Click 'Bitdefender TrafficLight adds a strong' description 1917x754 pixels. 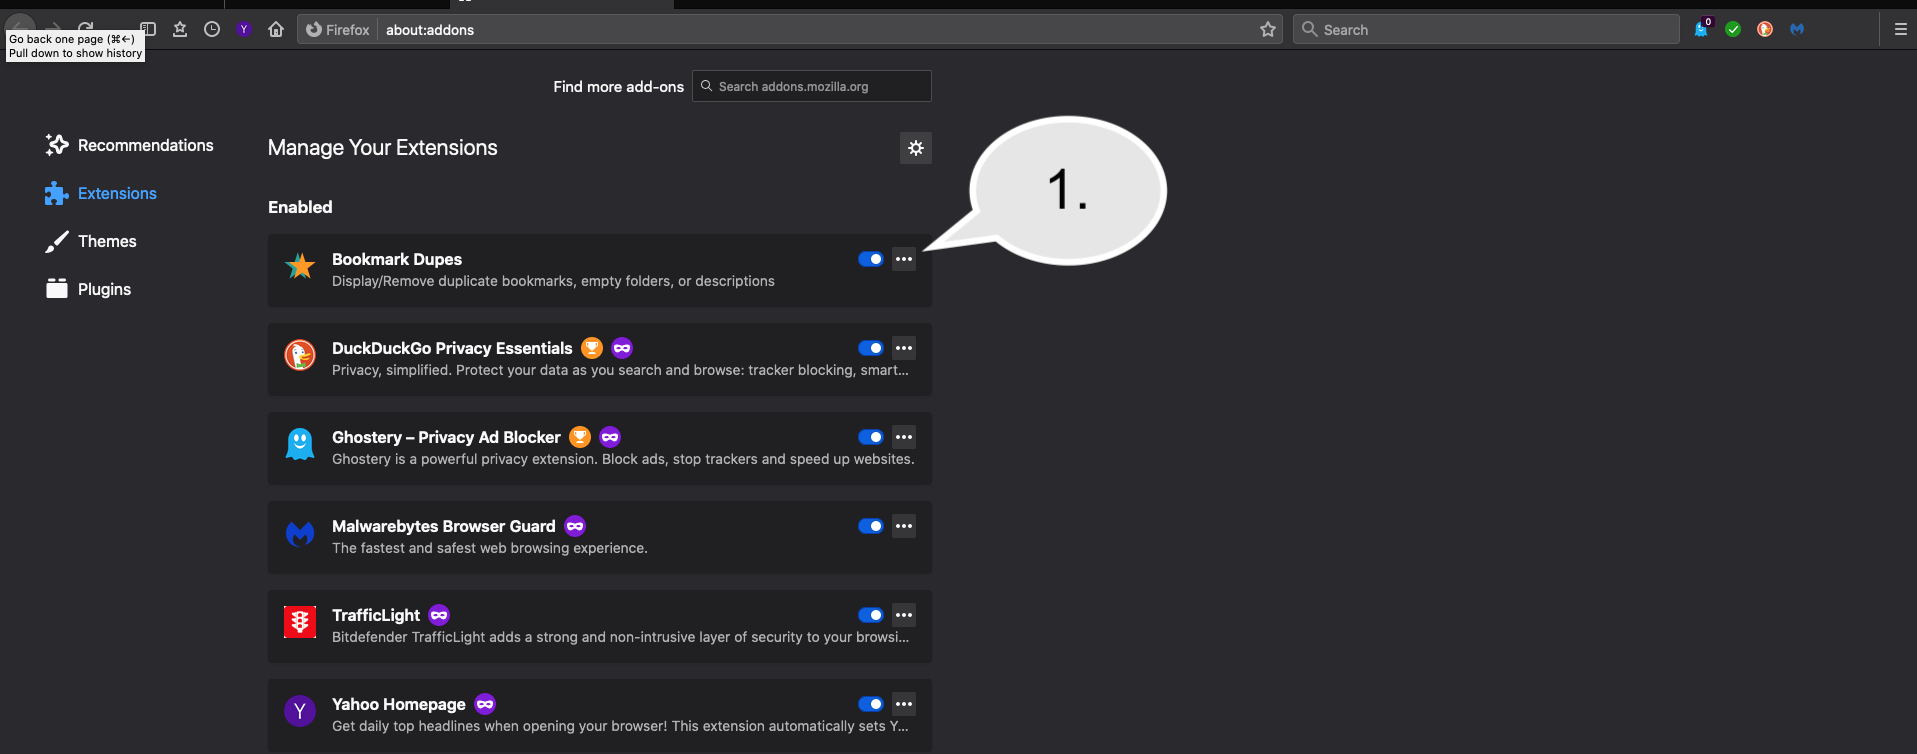pyautogui.click(x=620, y=637)
